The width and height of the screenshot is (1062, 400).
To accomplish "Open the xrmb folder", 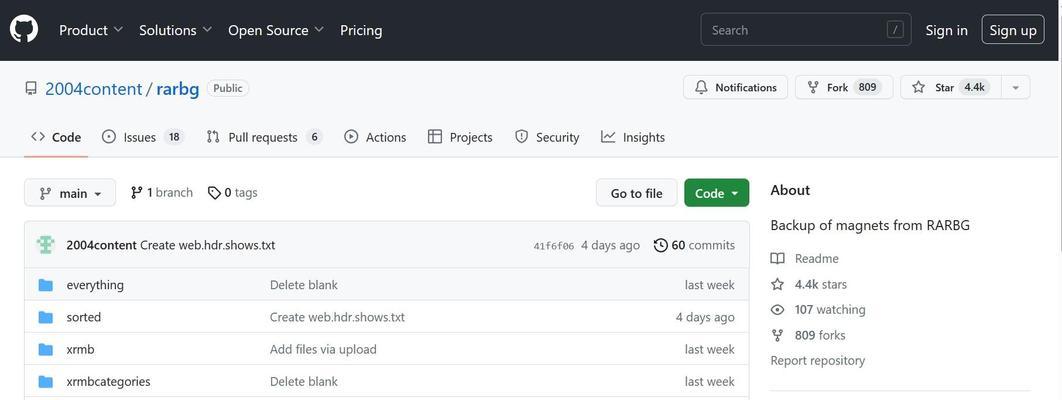I will coord(80,349).
